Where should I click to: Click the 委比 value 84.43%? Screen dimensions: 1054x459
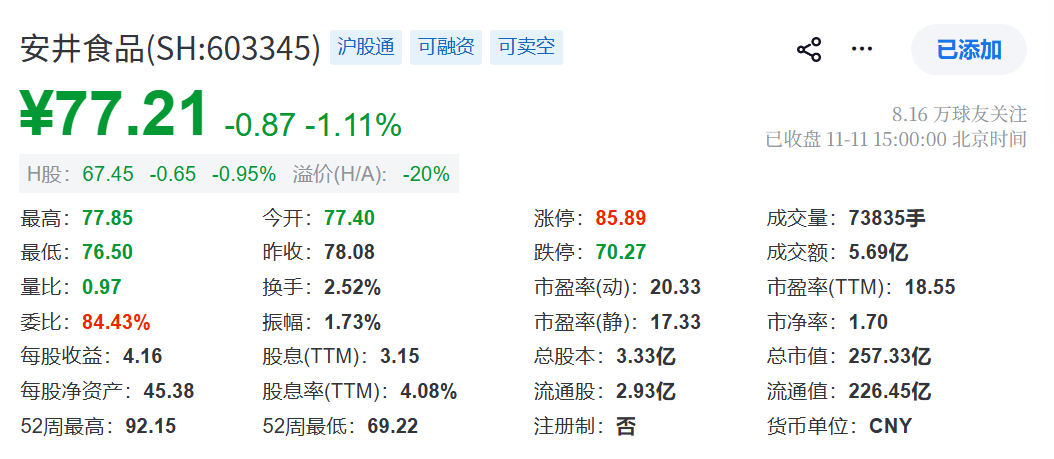[116, 323]
